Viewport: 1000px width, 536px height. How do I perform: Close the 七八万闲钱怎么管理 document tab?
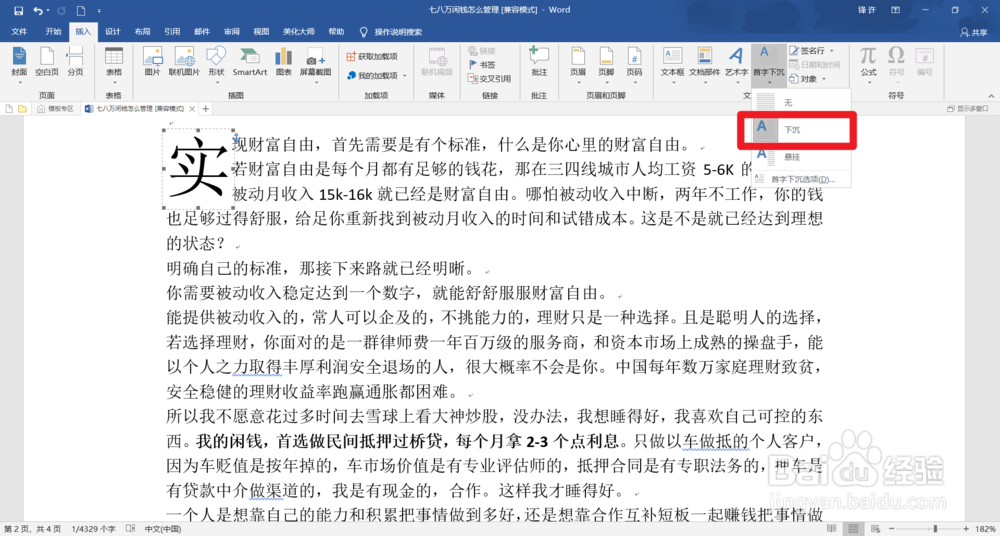pyautogui.click(x=191, y=109)
